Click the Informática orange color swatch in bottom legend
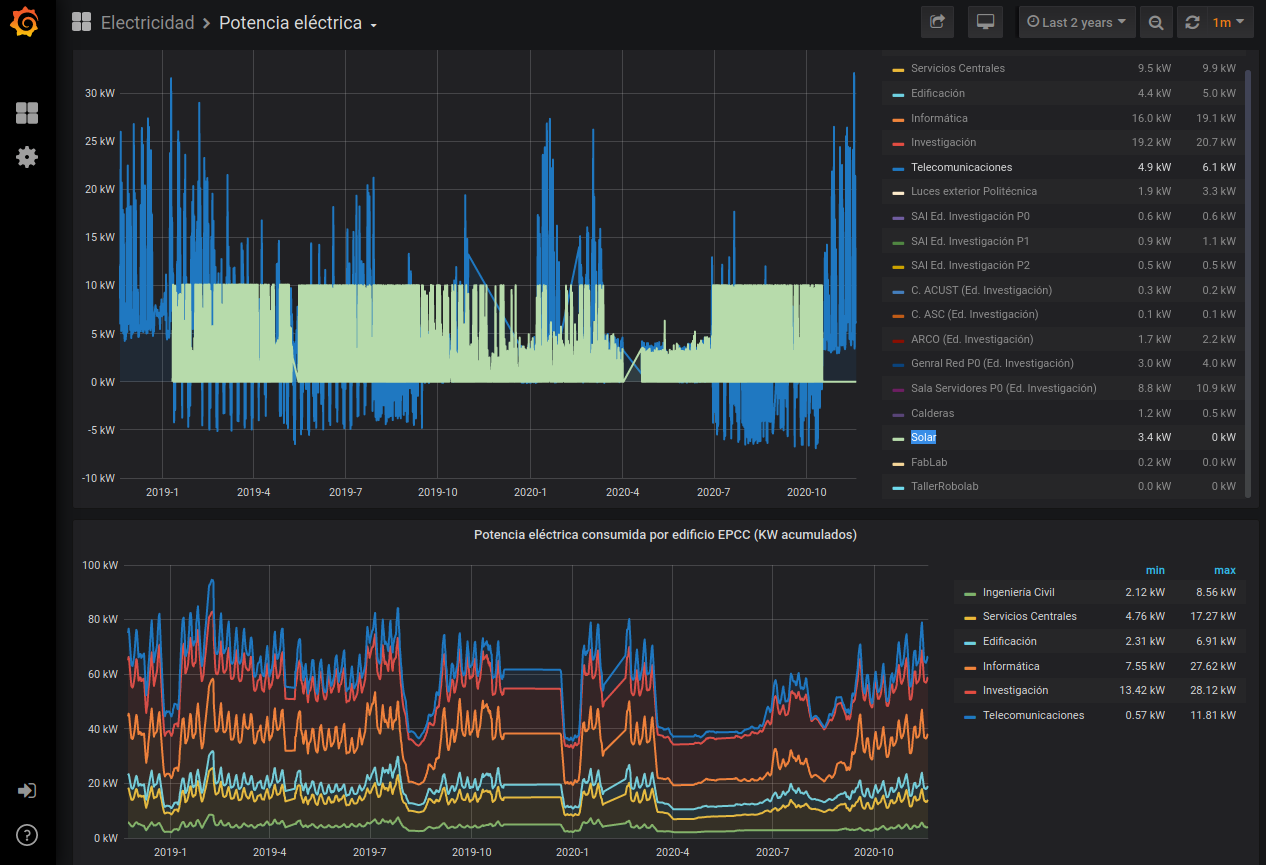The image size is (1266, 865). 969,667
